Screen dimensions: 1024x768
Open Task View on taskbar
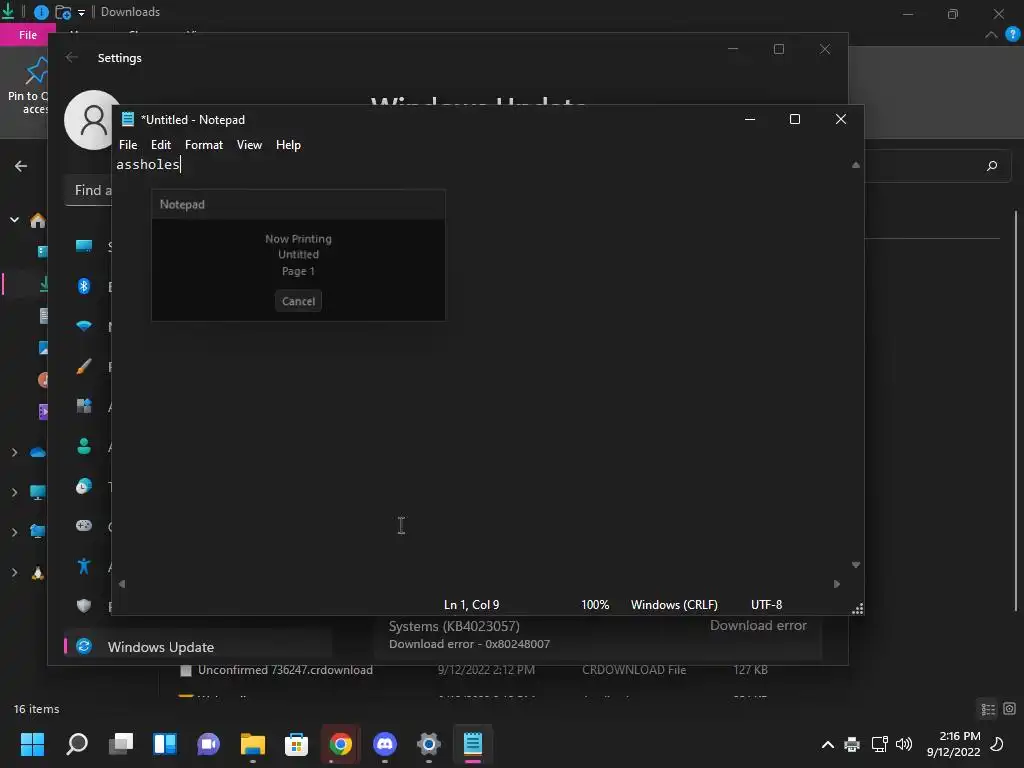[x=121, y=744]
